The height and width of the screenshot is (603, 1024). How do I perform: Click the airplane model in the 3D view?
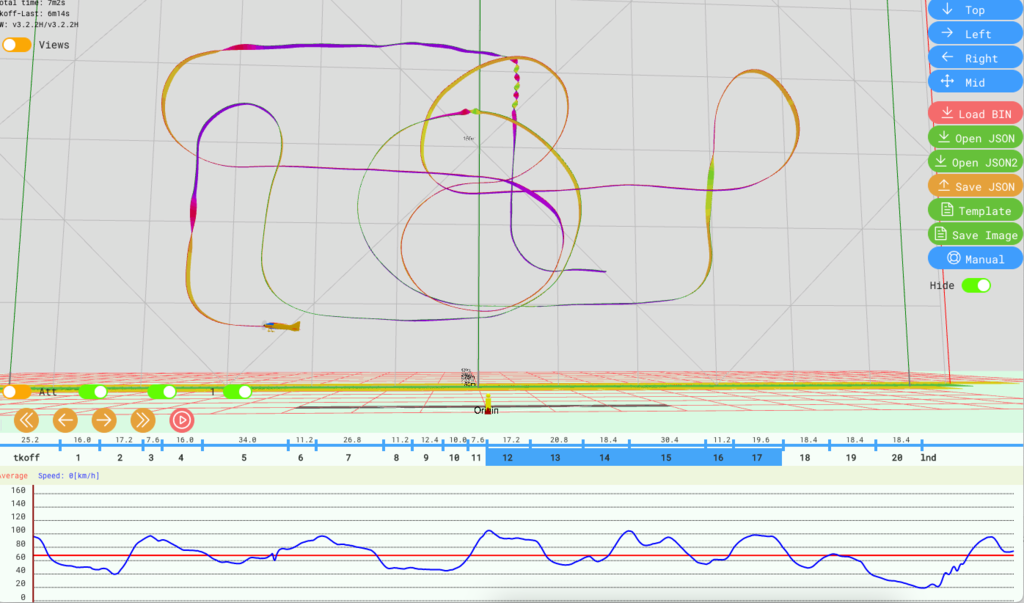point(281,325)
